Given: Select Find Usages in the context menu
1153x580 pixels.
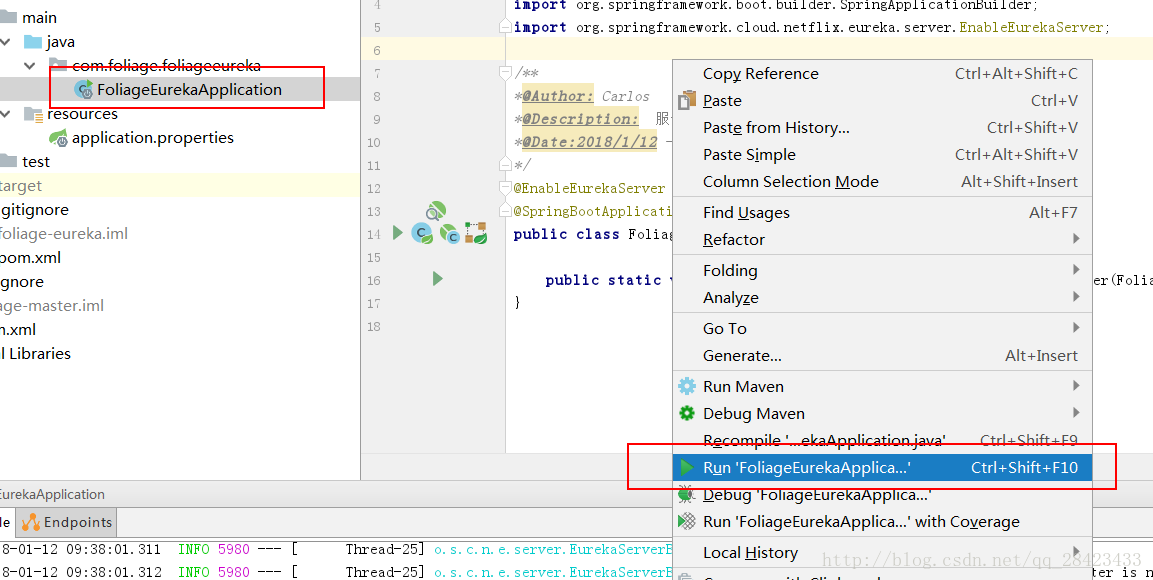Looking at the screenshot, I should pyautogui.click(x=746, y=212).
